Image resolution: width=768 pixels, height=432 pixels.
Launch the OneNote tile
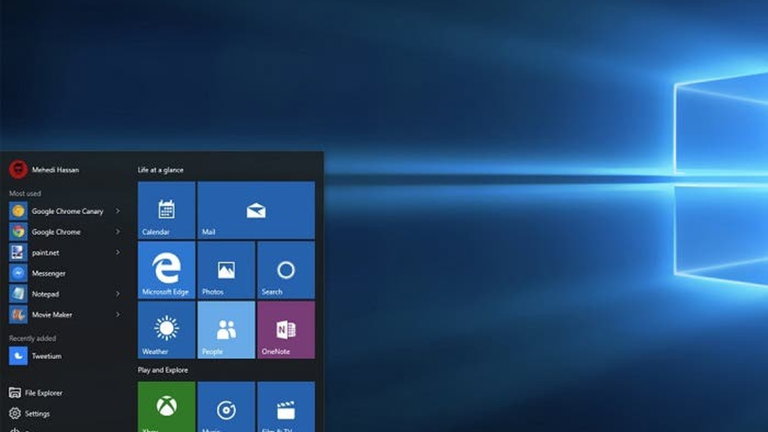coord(285,330)
